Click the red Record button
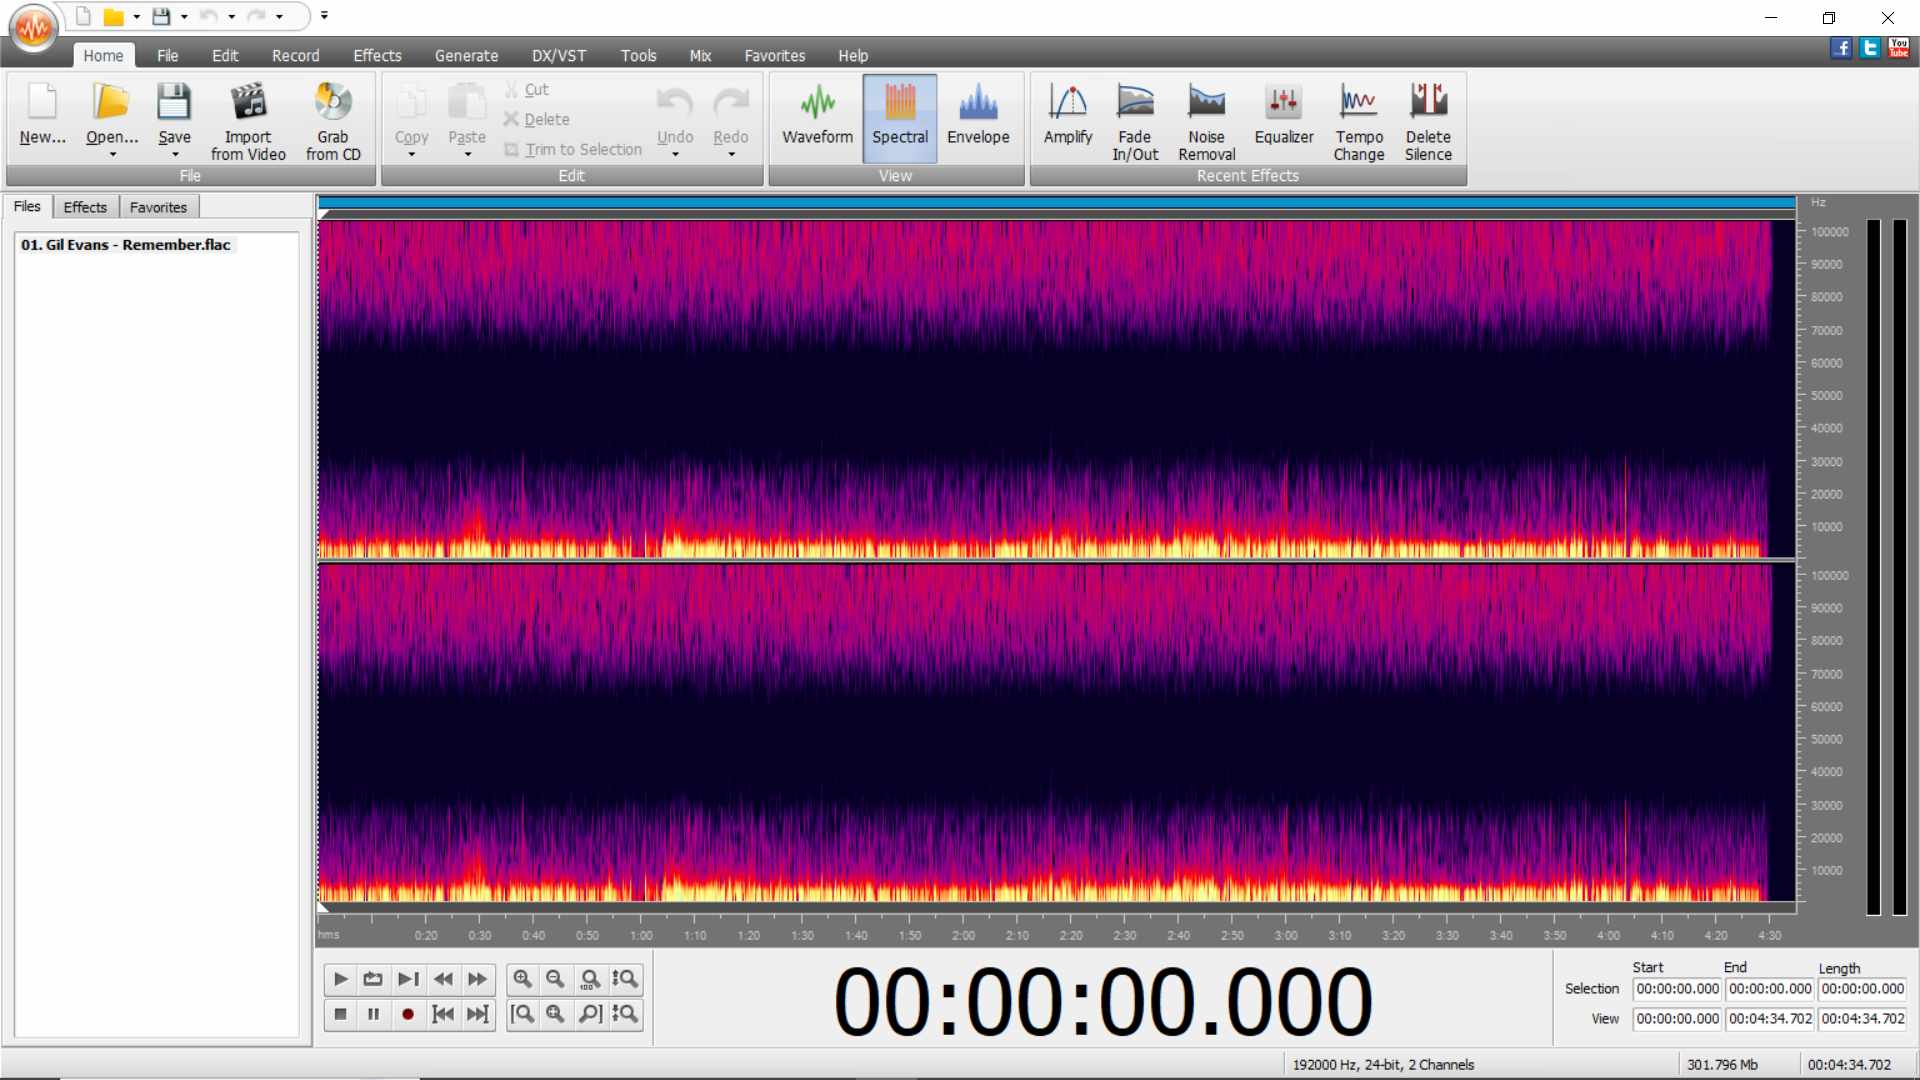1920x1080 pixels. click(407, 1014)
